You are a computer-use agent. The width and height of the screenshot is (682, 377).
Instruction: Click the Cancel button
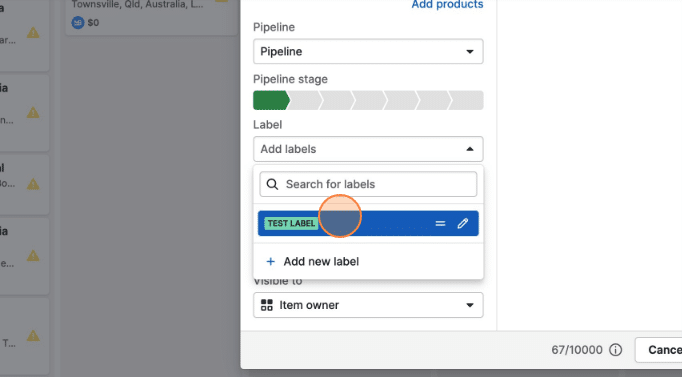tap(659, 350)
